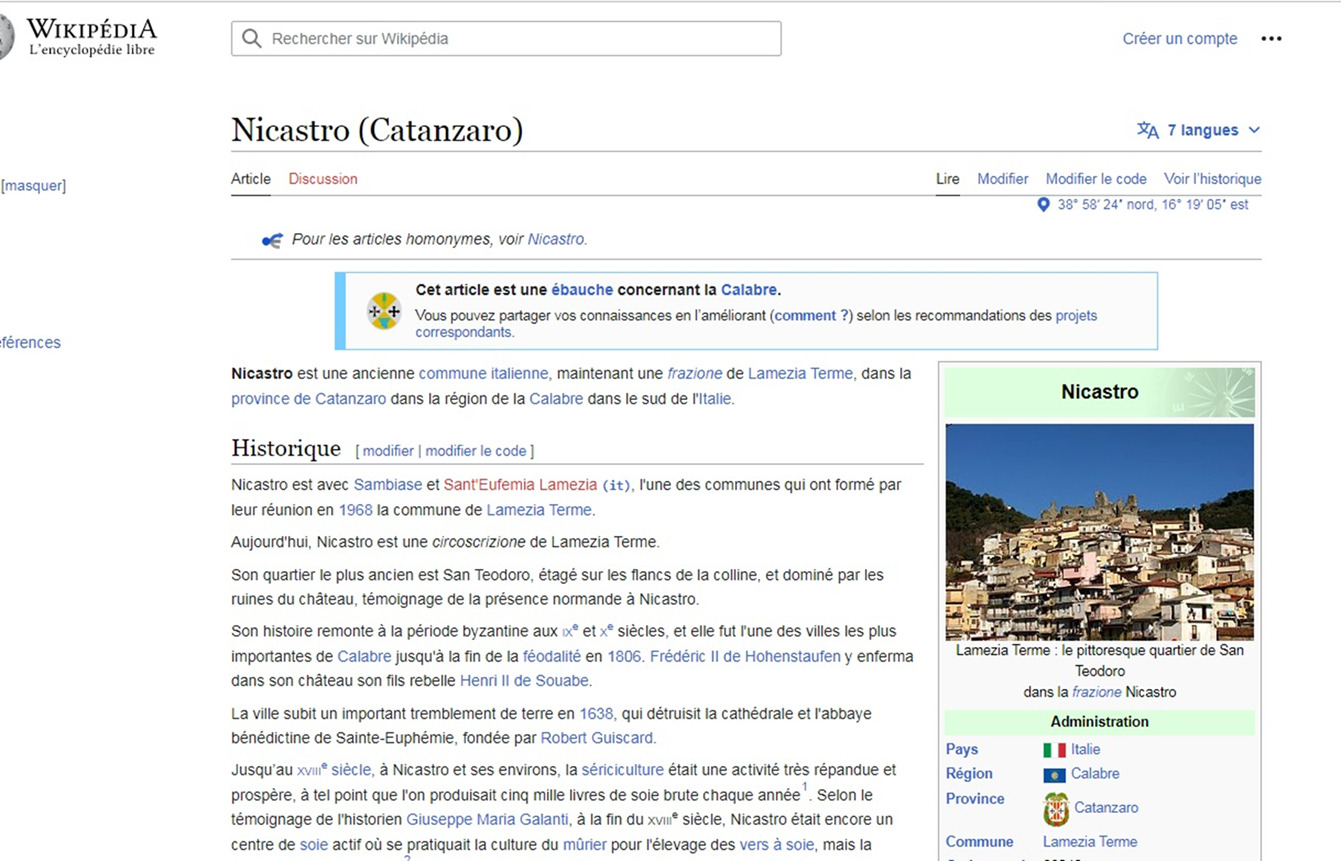This screenshot has width=1341, height=861.
Task: Click [masquer] to hide the sidebar
Action: [x=33, y=186]
